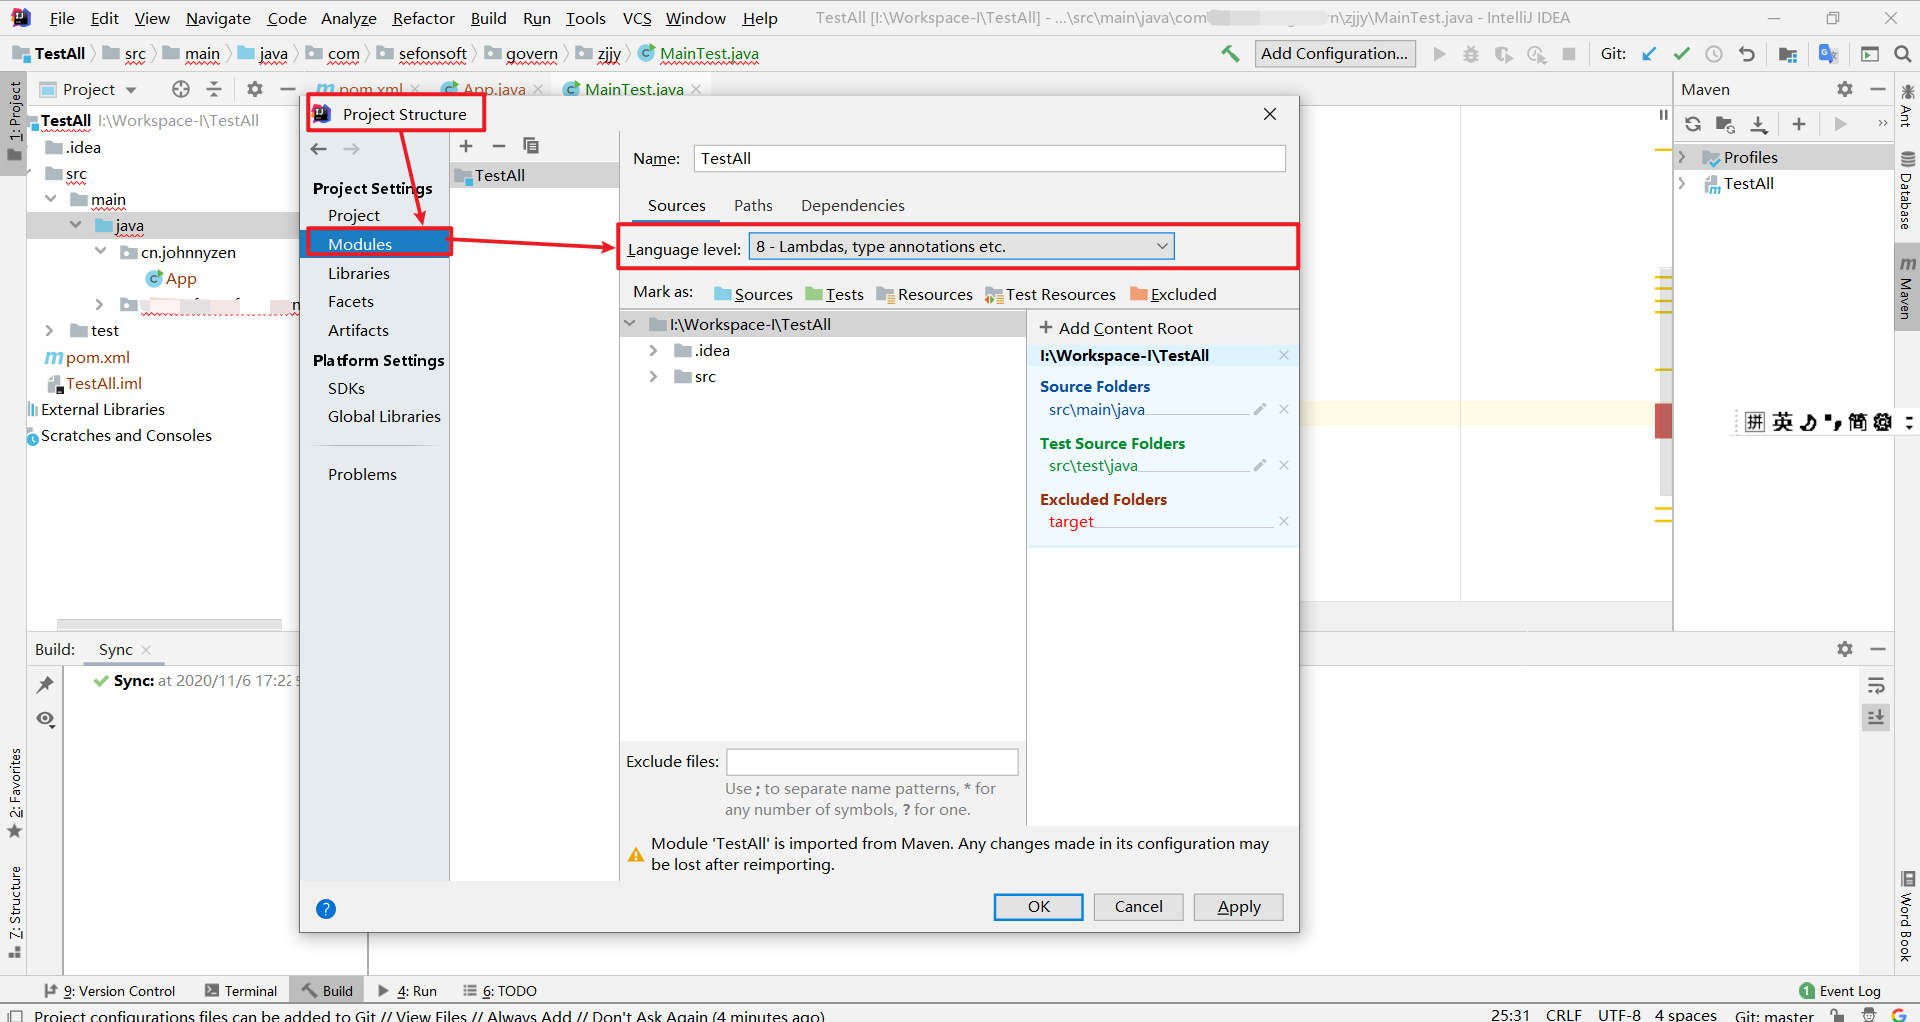The width and height of the screenshot is (1920, 1022).
Task: Collapse the main folder in Project tree
Action: (x=51, y=199)
